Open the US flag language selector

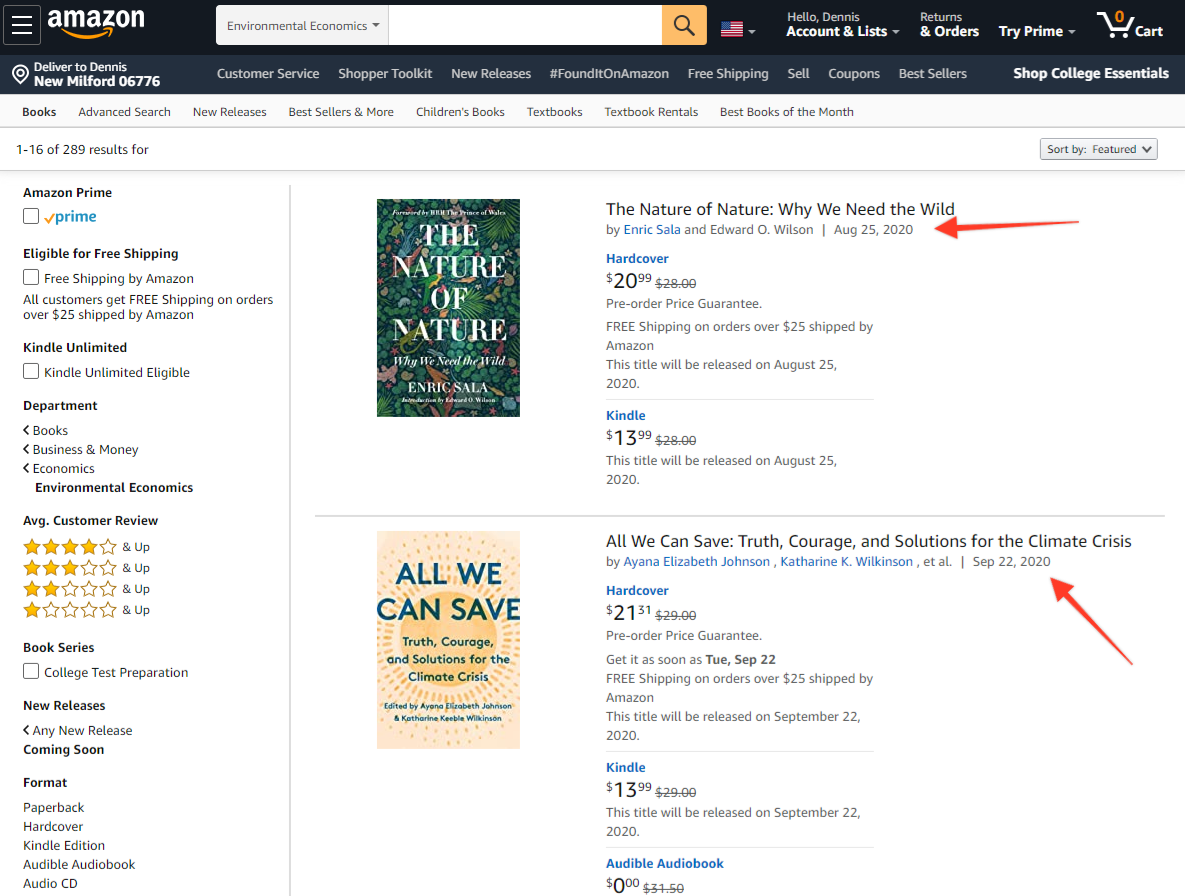coord(738,29)
